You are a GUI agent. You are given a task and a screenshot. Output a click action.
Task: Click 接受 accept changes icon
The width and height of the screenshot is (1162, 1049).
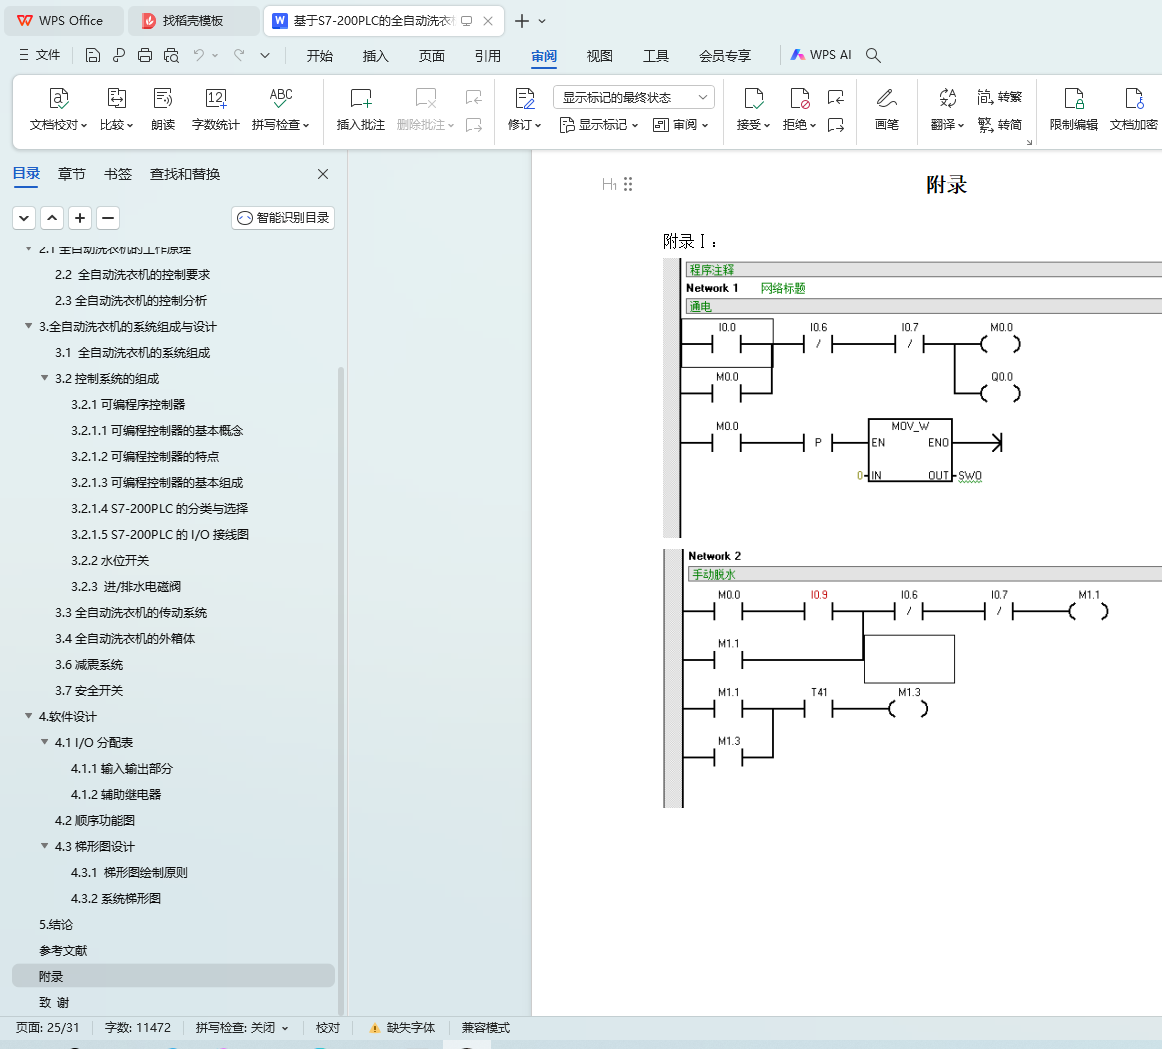coord(754,99)
